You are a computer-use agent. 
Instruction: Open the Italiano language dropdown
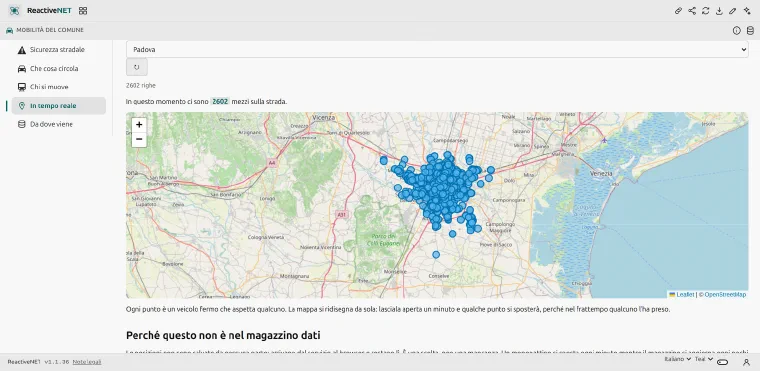pos(677,359)
